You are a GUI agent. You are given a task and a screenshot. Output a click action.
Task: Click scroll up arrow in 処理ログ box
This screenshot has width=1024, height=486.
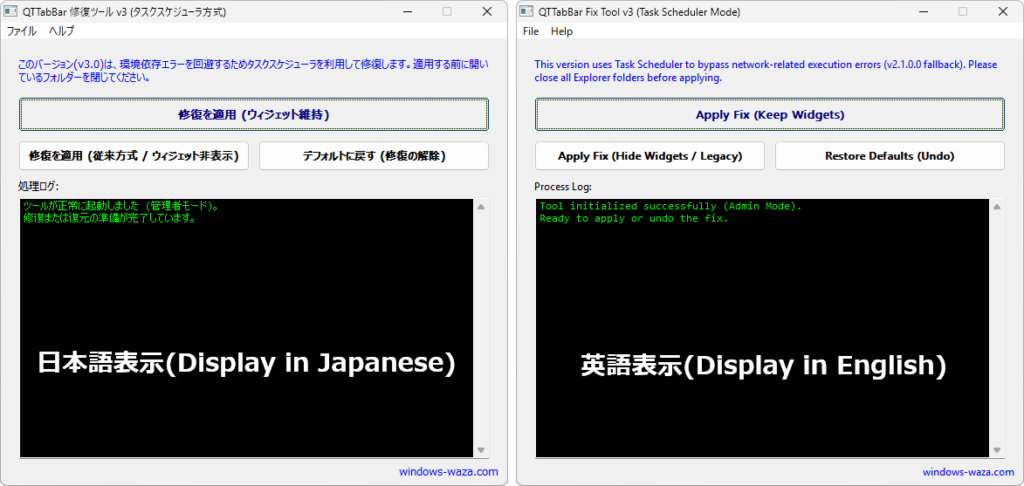click(x=481, y=207)
